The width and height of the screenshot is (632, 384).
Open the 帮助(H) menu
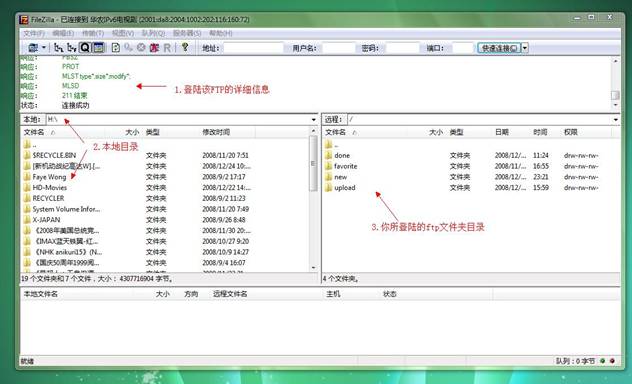[x=220, y=33]
